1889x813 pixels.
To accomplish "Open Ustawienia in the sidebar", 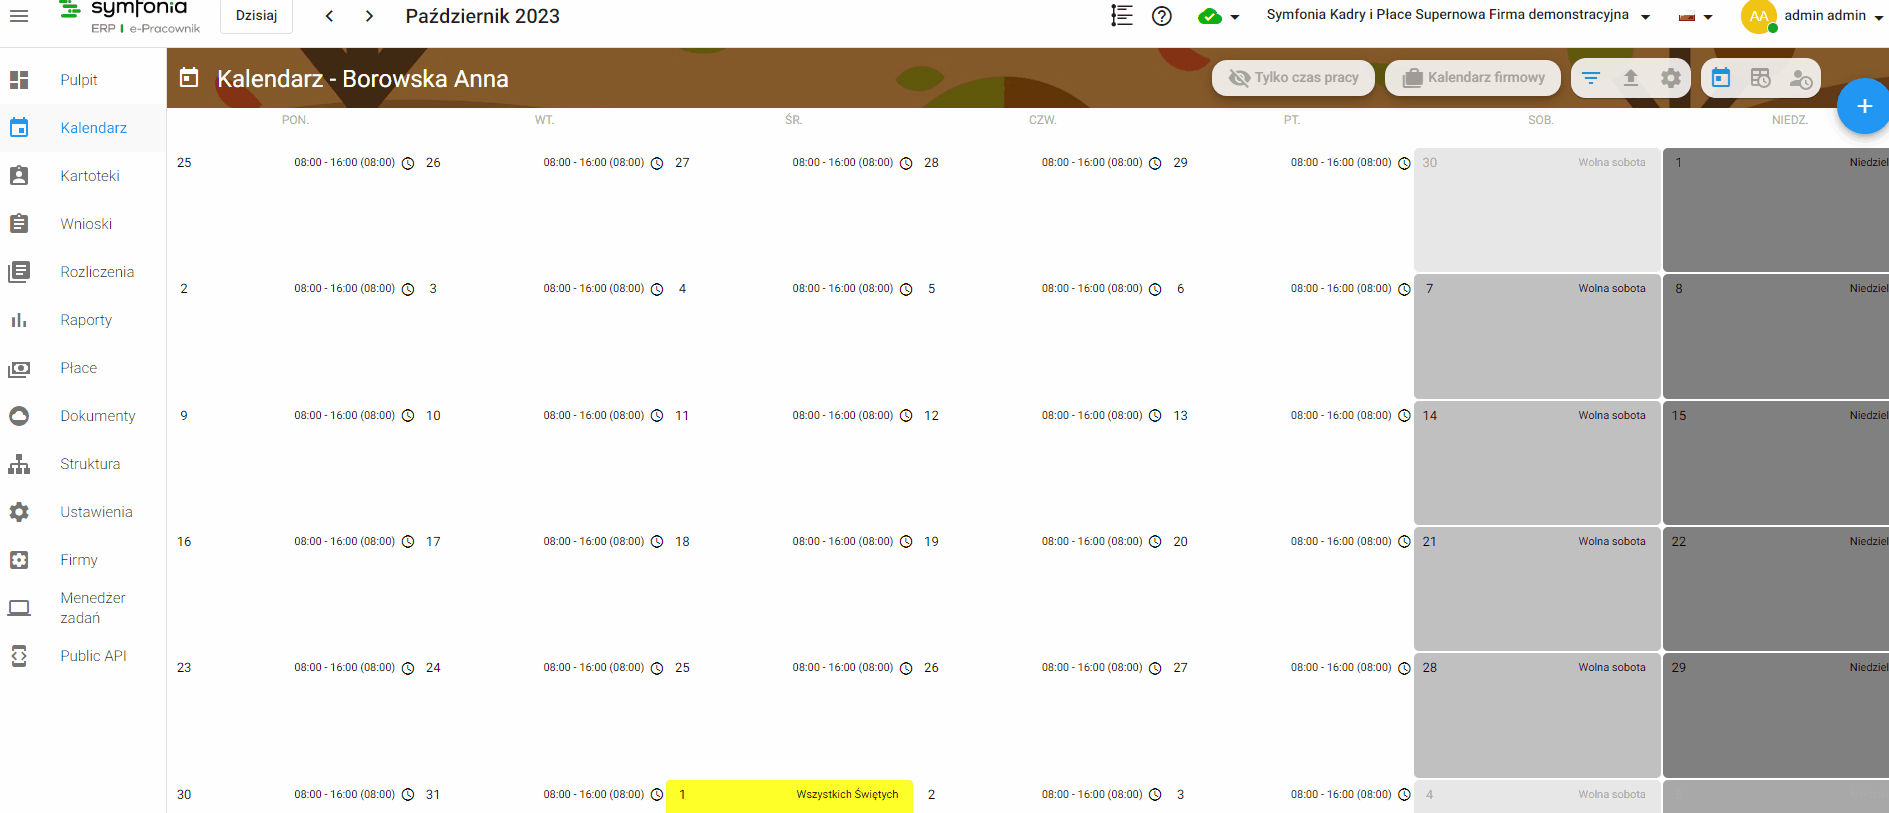I will point(83,512).
